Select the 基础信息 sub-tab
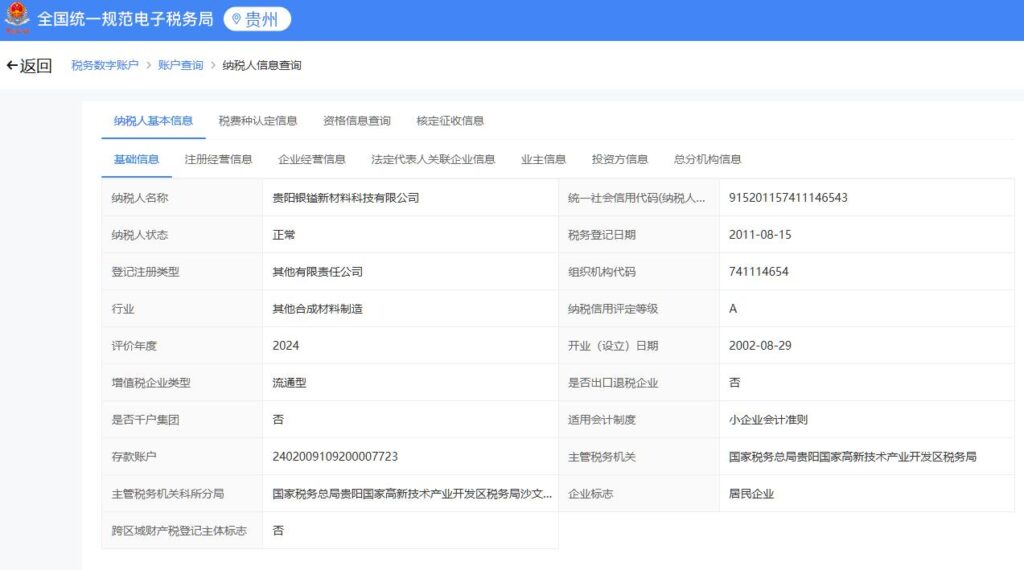The height and width of the screenshot is (570, 1024). [x=136, y=159]
